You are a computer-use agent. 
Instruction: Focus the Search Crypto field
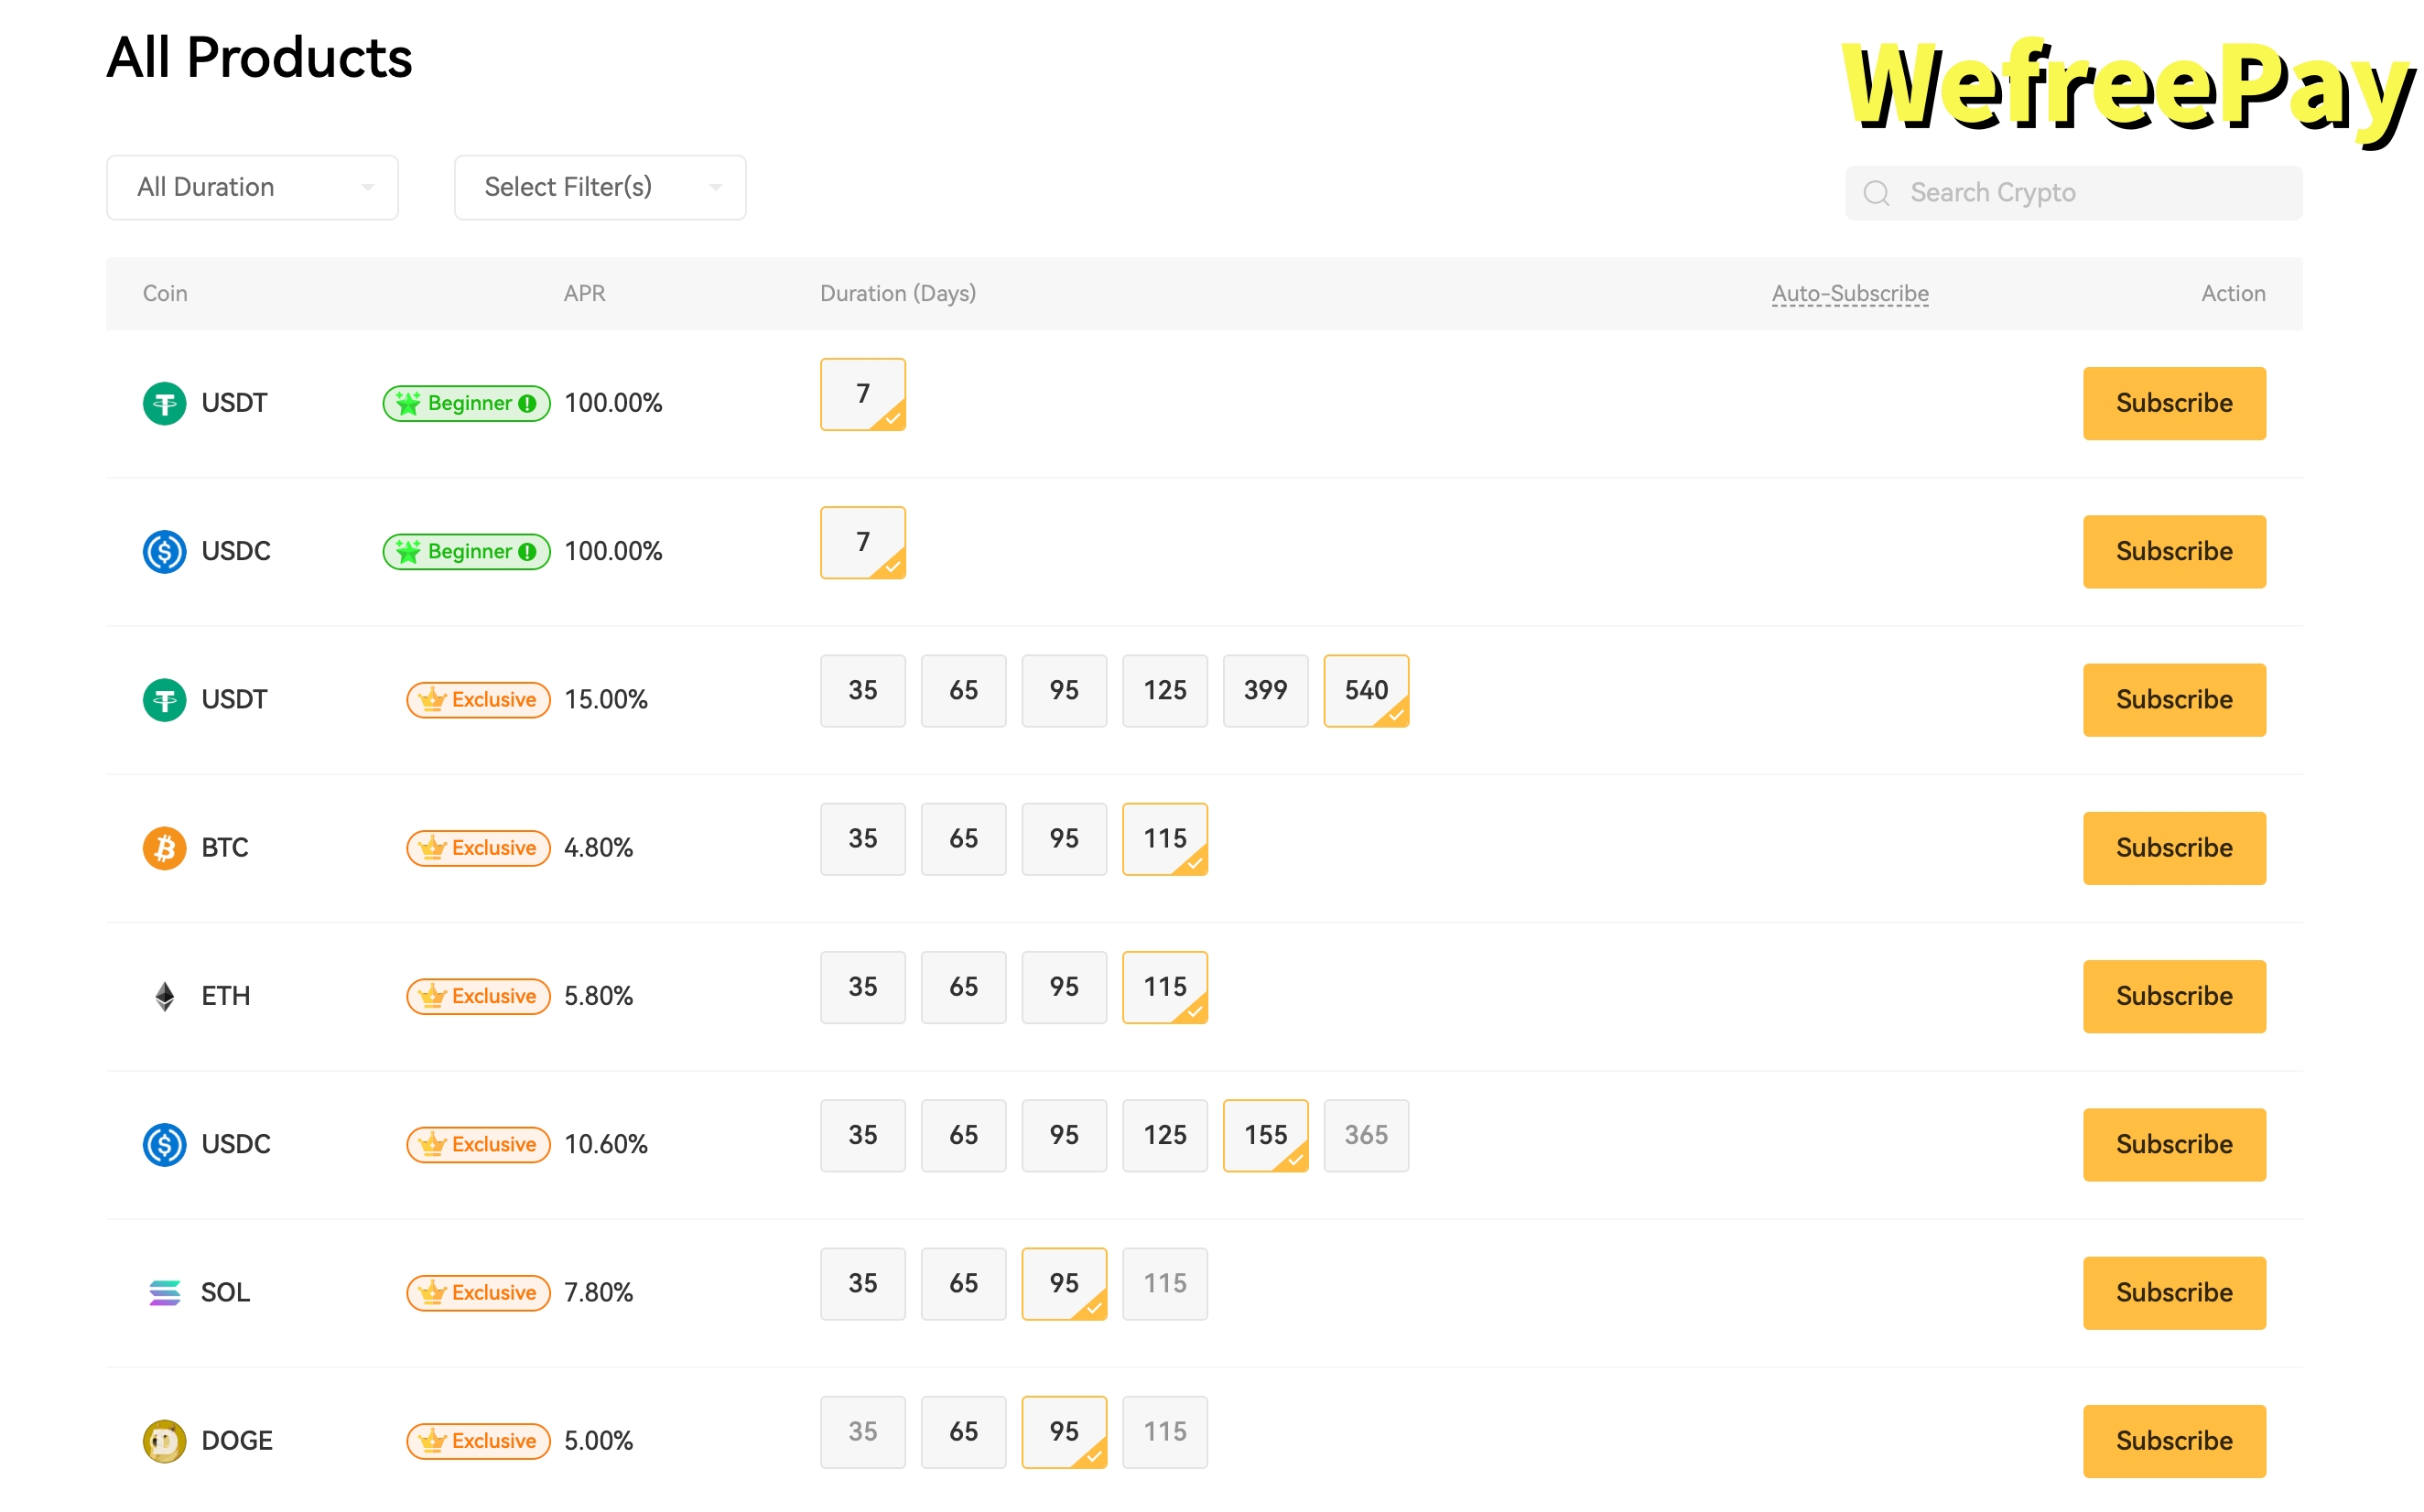(x=2074, y=193)
